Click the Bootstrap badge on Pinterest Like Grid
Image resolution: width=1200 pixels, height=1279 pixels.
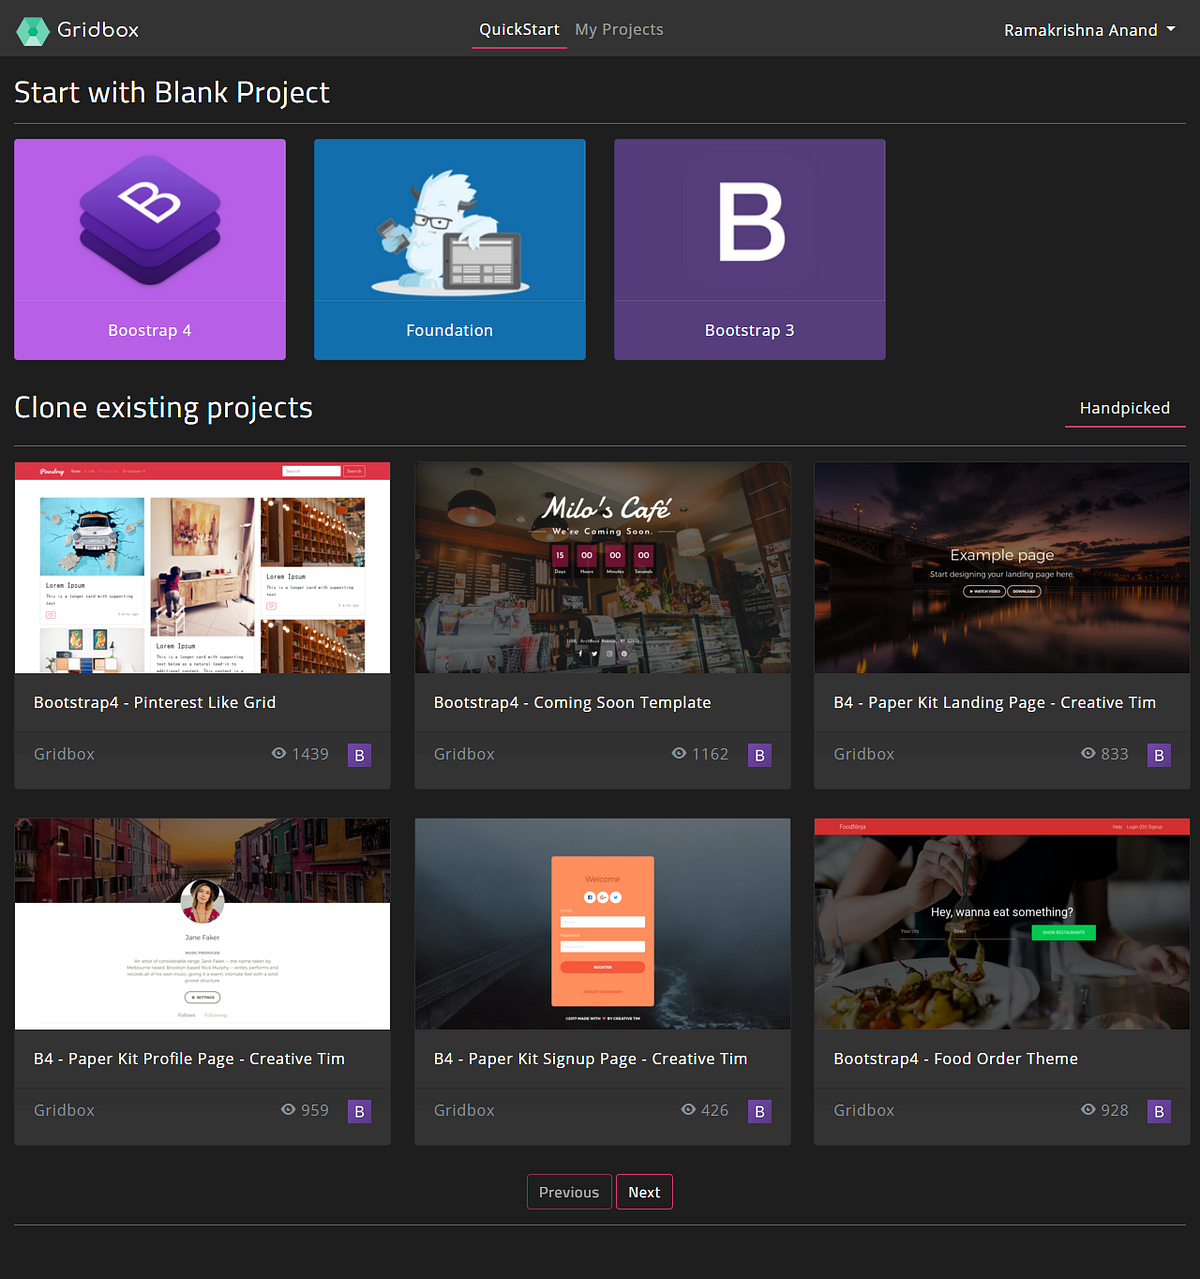(359, 755)
